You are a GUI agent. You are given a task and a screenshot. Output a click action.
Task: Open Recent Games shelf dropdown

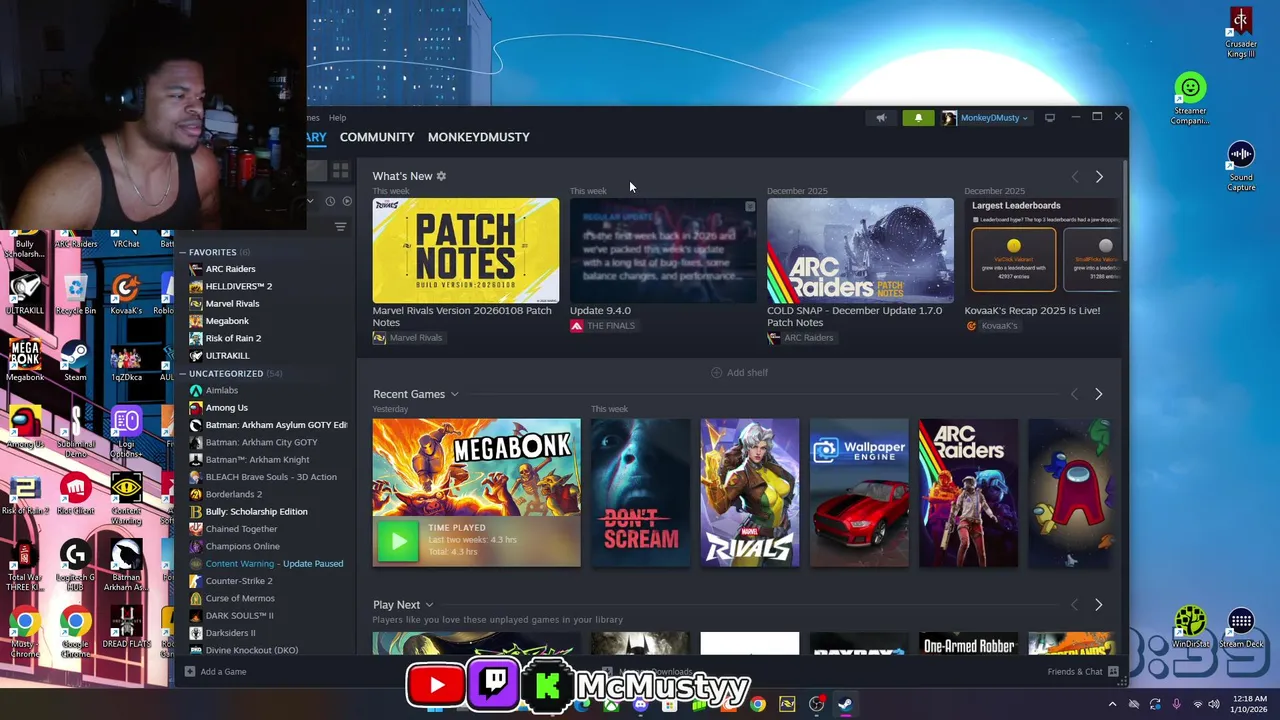point(454,394)
